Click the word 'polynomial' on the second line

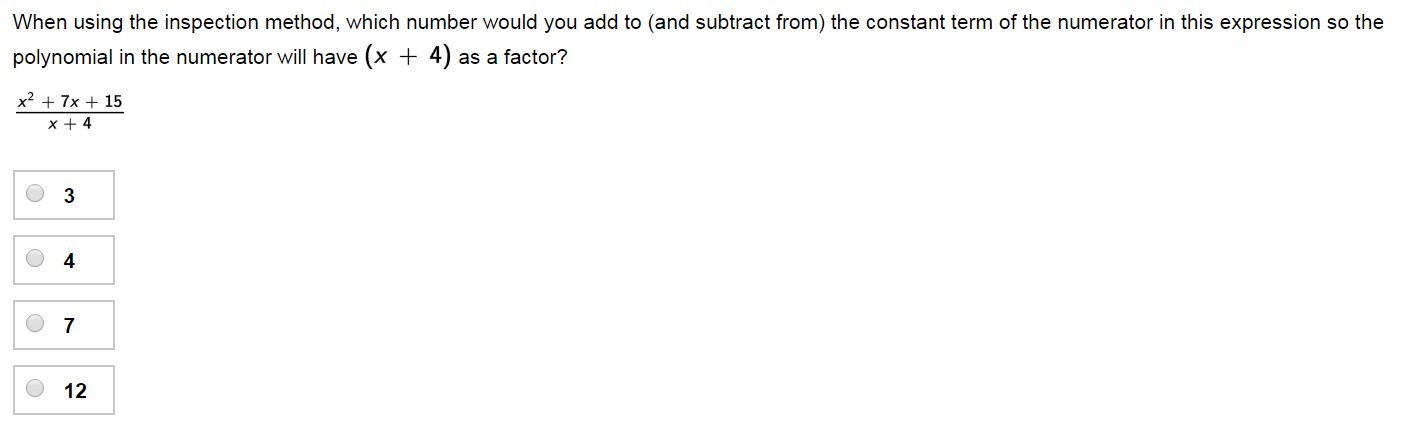pos(62,58)
